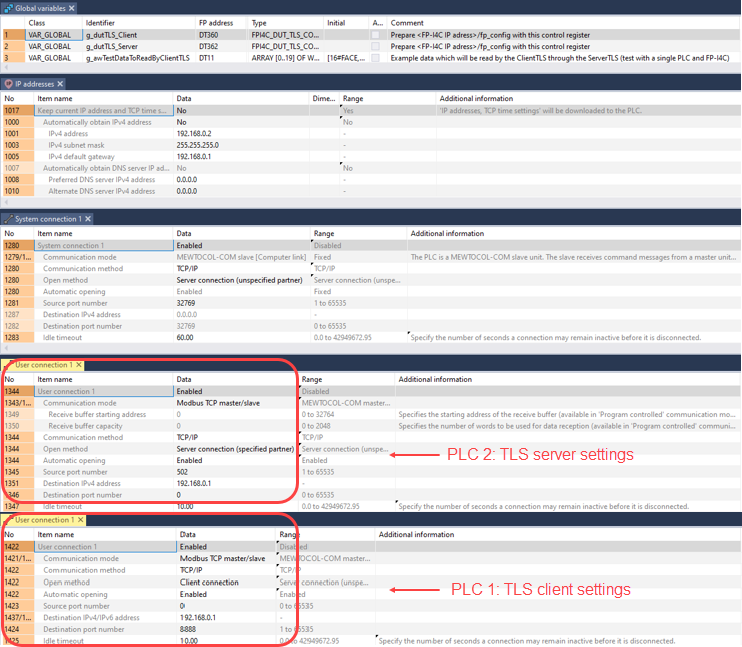The height and width of the screenshot is (647, 742).
Task: Select the ARRAY [0..19] OF W... type cell
Action: 285,58
